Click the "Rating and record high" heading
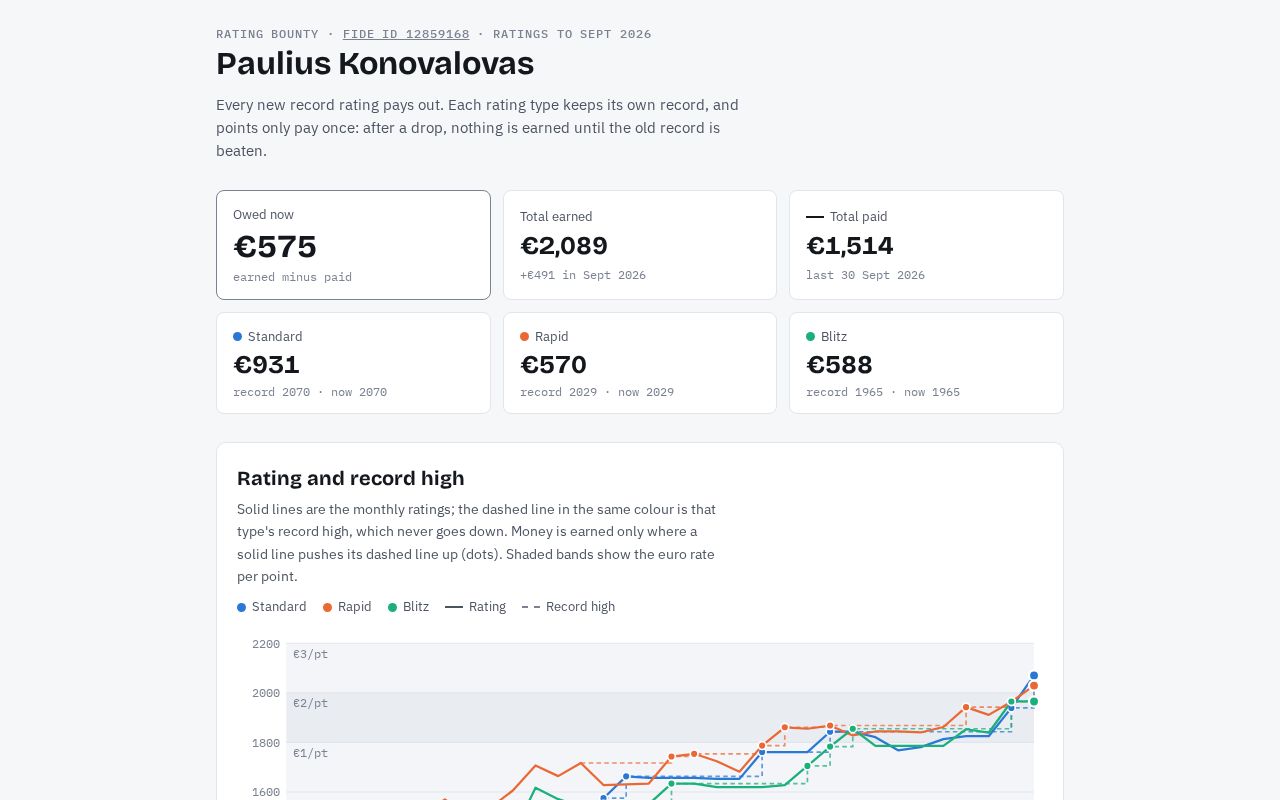Viewport: 1280px width, 800px height. (351, 478)
